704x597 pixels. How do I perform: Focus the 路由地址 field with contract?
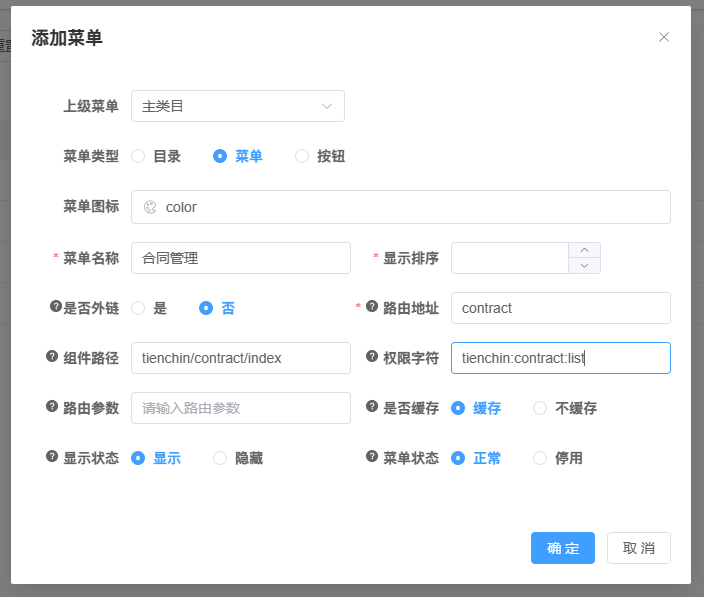pyautogui.click(x=561, y=308)
